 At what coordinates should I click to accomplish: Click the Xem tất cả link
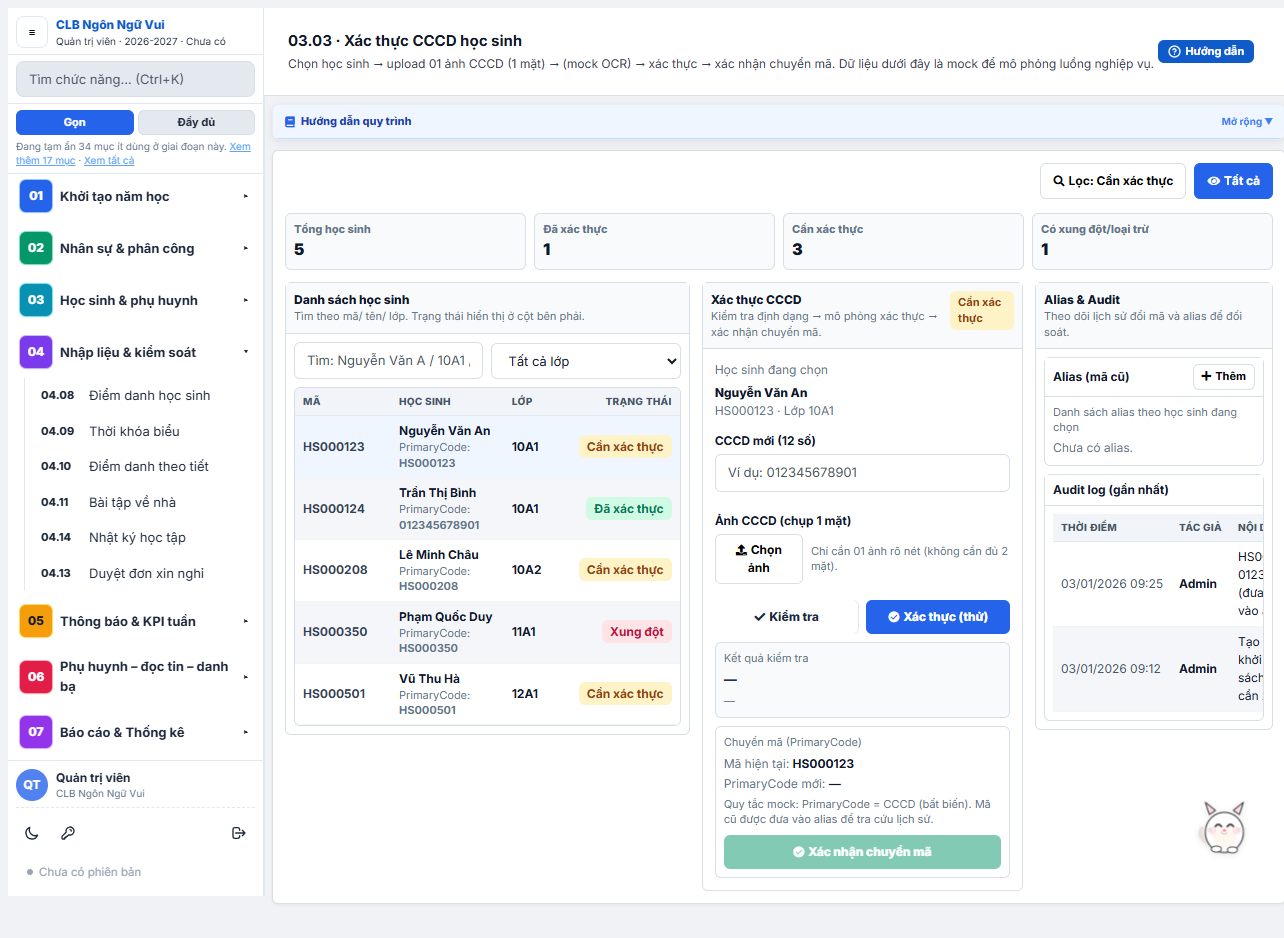pyautogui.click(x=109, y=160)
